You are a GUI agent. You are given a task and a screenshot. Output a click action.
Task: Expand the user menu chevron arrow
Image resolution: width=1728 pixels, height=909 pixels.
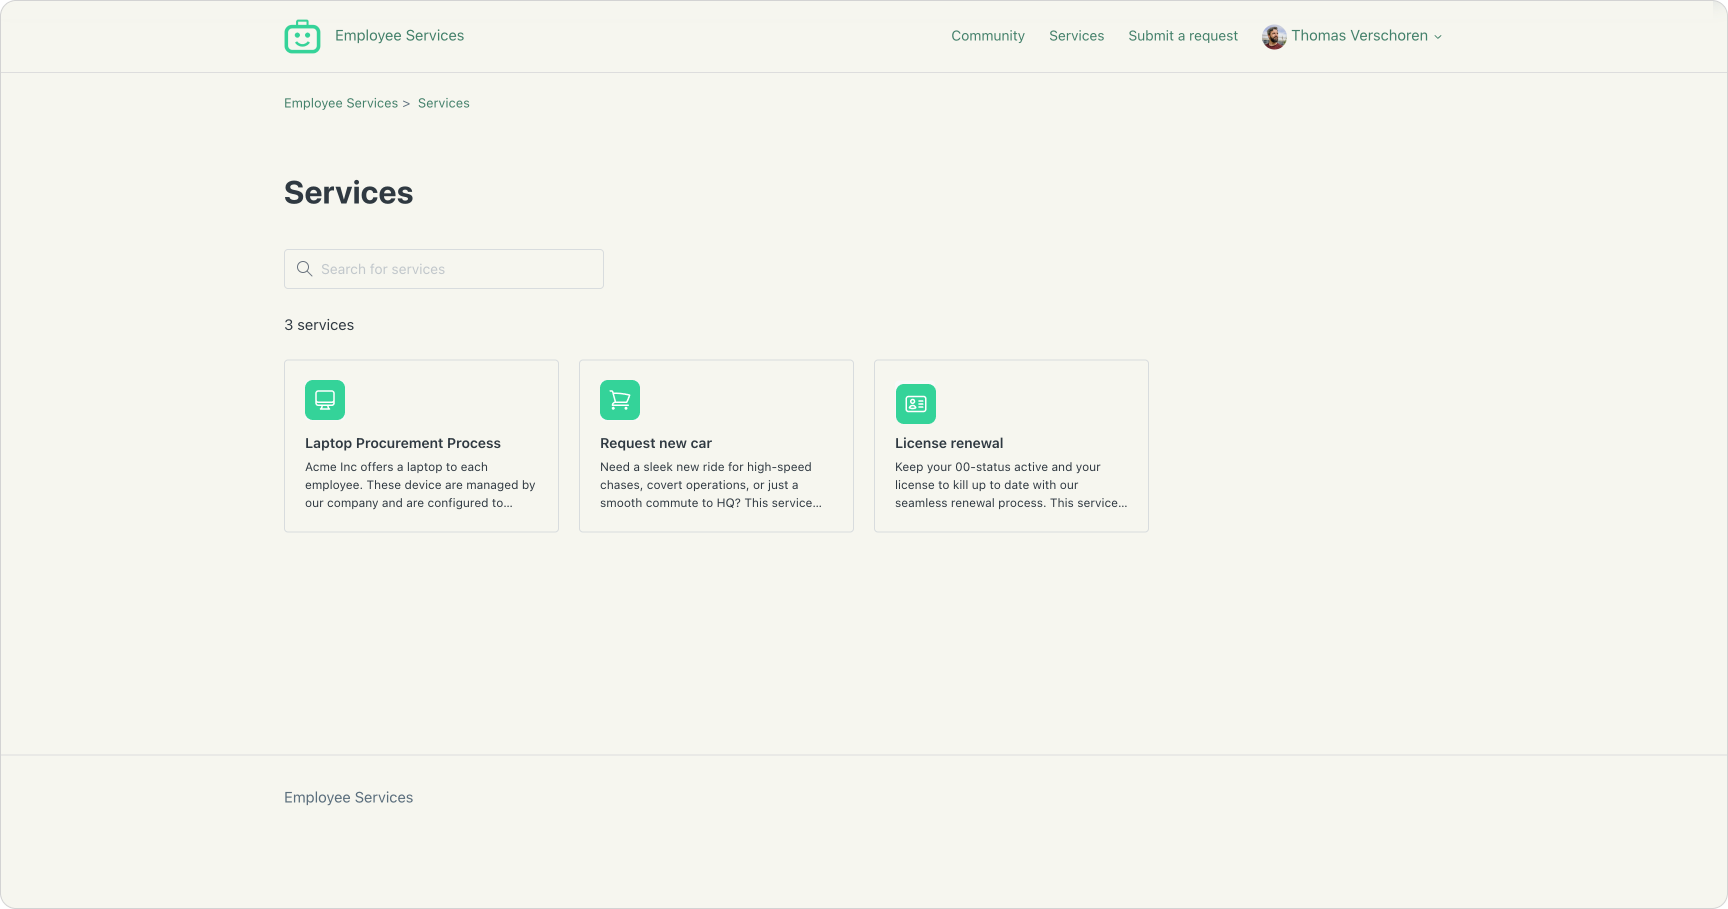1438,37
